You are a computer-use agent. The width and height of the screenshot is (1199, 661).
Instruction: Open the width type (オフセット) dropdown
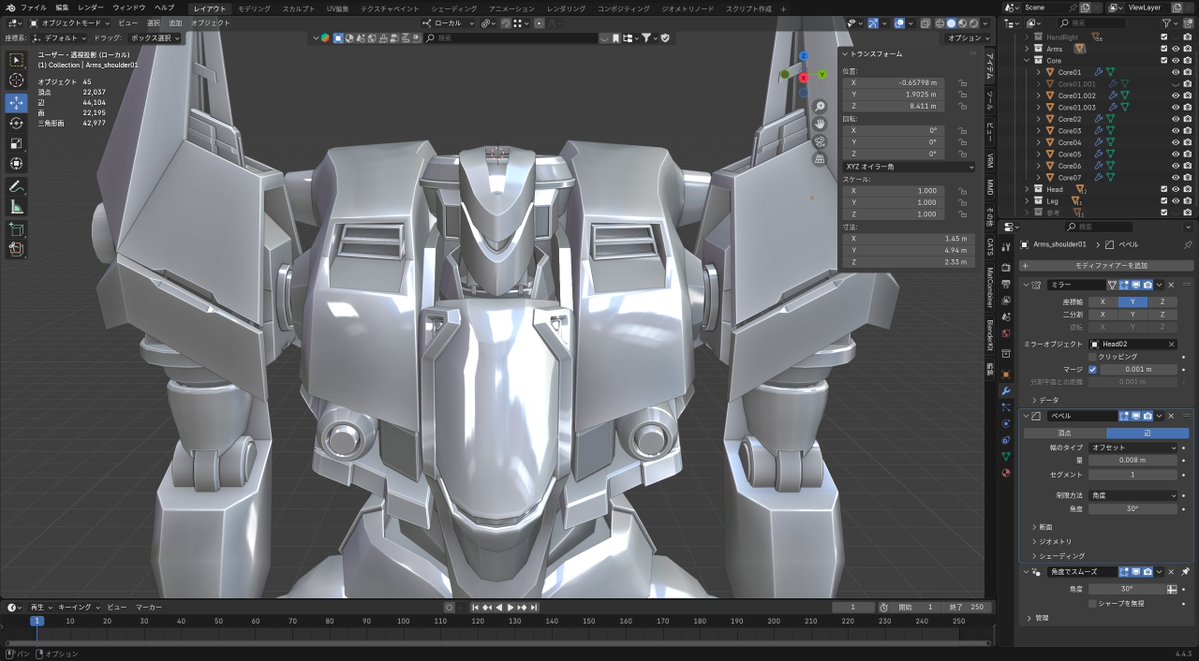coord(1133,448)
